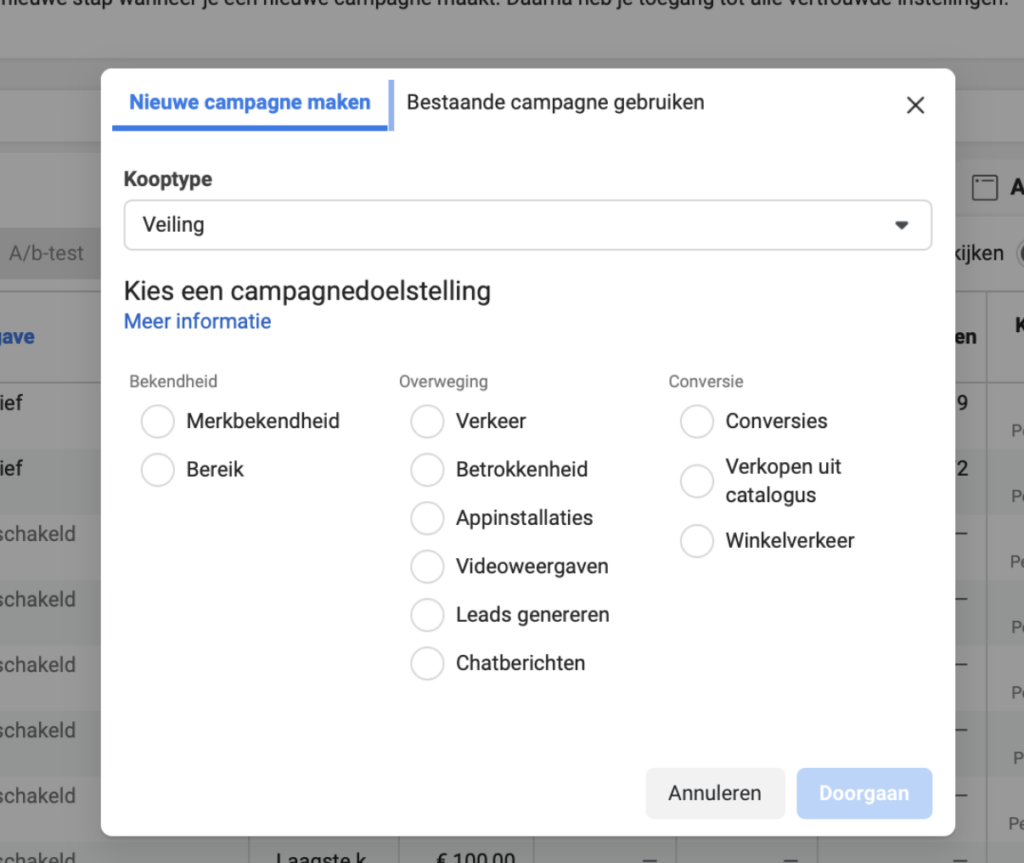Choose Verkeer under Overweging
1024x863 pixels.
point(427,421)
